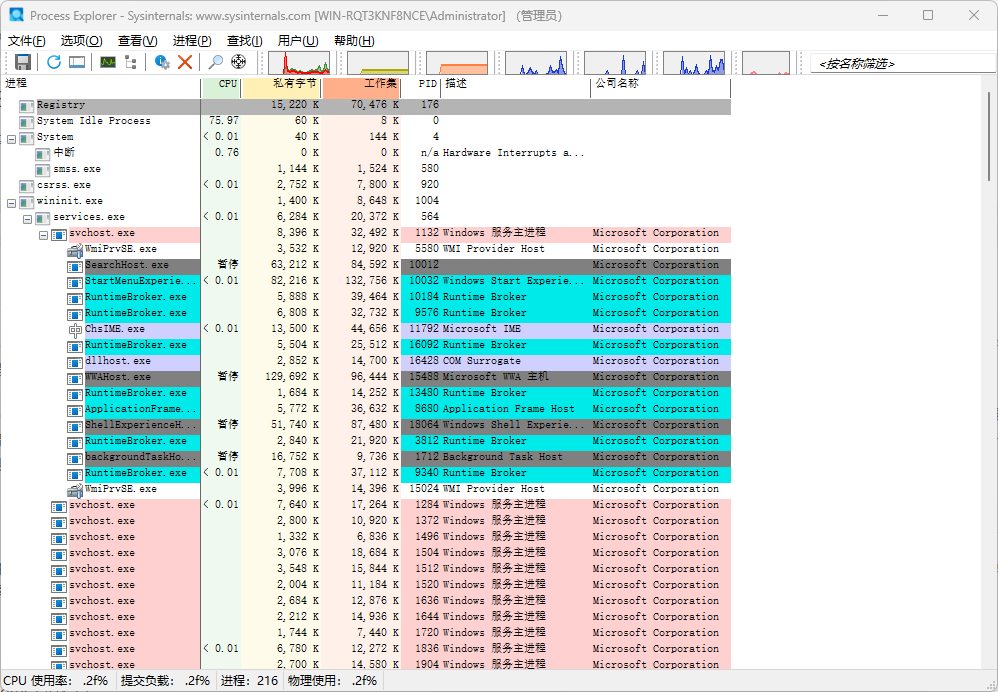Select the SearchHost.exe process row
Screen dimensions: 998x692
click(x=126, y=265)
